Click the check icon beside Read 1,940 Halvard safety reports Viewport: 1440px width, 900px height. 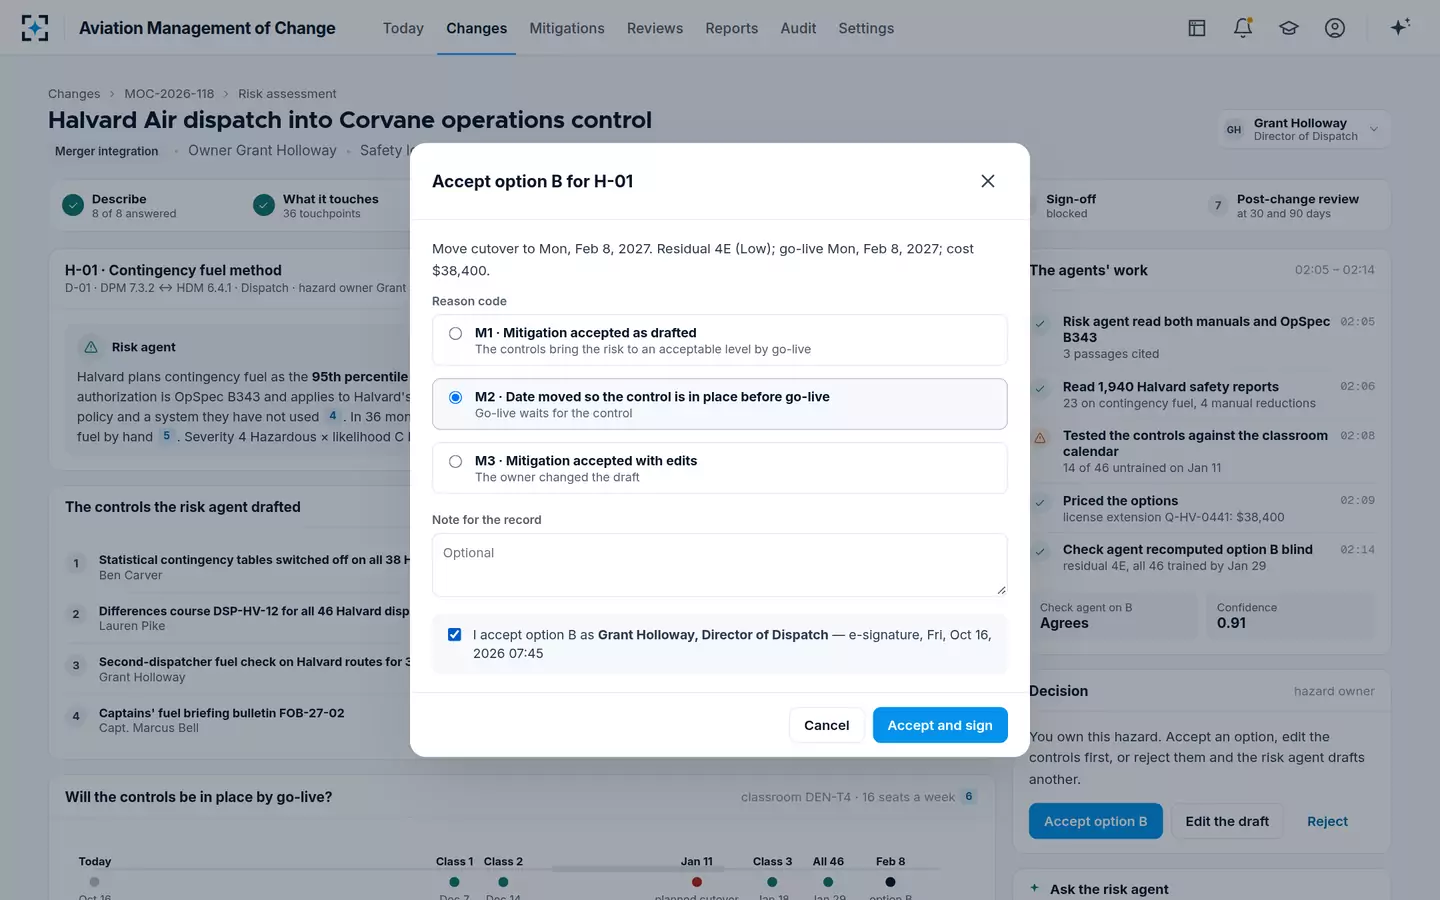(x=1040, y=388)
